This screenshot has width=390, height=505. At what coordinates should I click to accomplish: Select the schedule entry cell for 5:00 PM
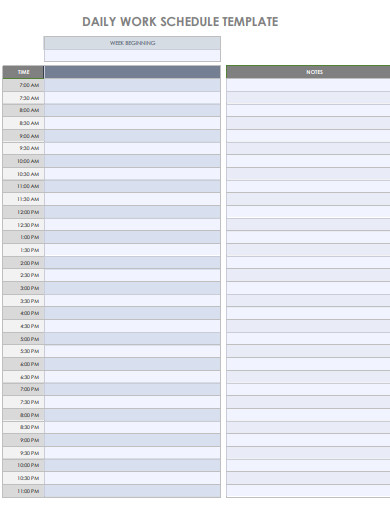(132, 339)
